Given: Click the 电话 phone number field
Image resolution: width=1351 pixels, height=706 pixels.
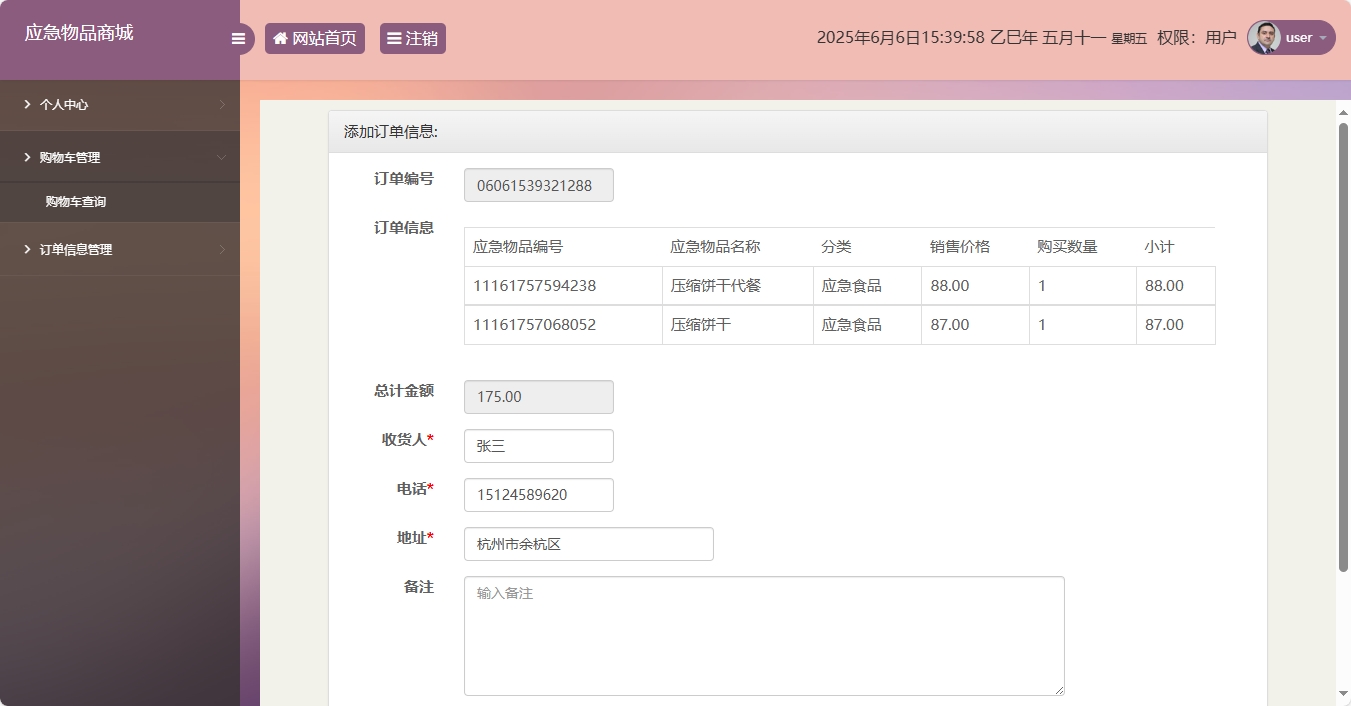Looking at the screenshot, I should click(x=538, y=495).
